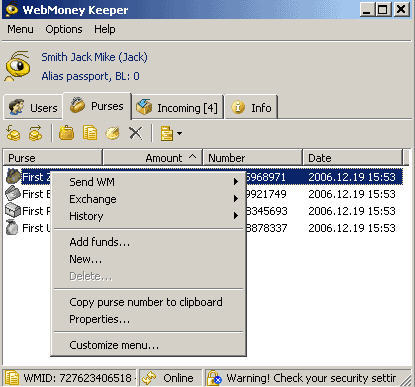Screen dimensions: 415x387
Task: Click the security lock warning icon
Action: 214,378
